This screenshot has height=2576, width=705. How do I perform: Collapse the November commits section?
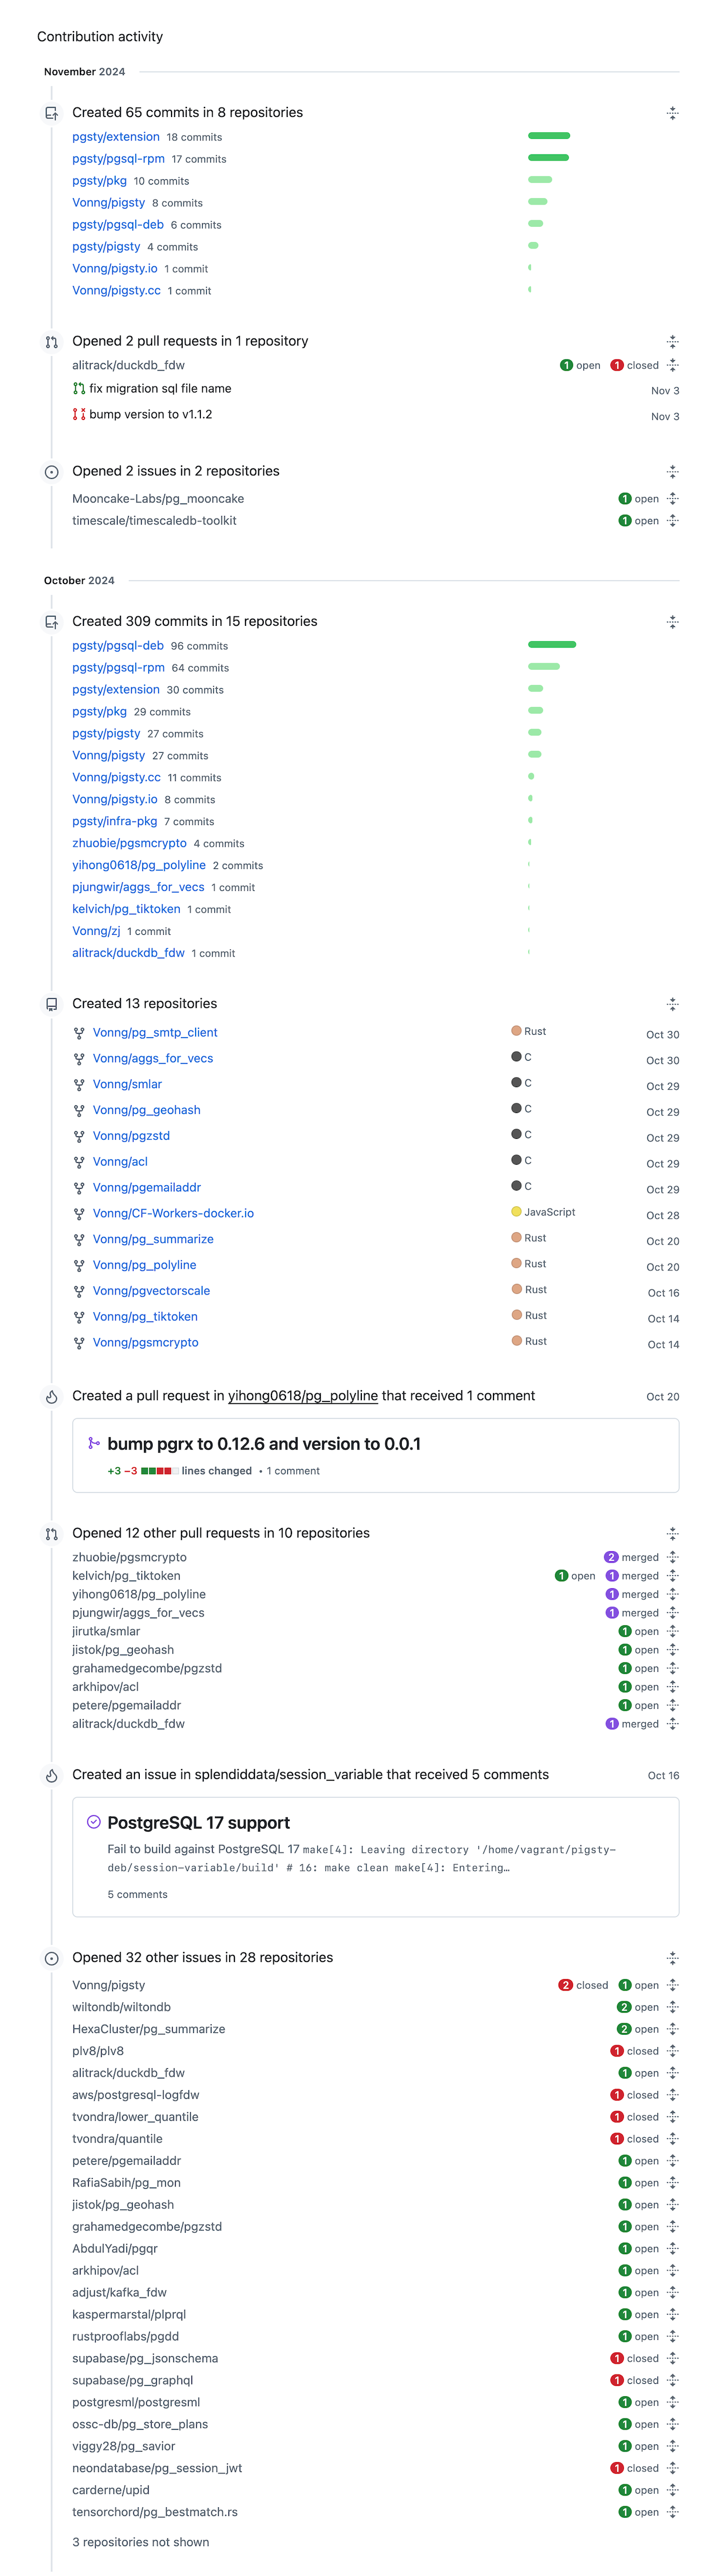coord(672,113)
